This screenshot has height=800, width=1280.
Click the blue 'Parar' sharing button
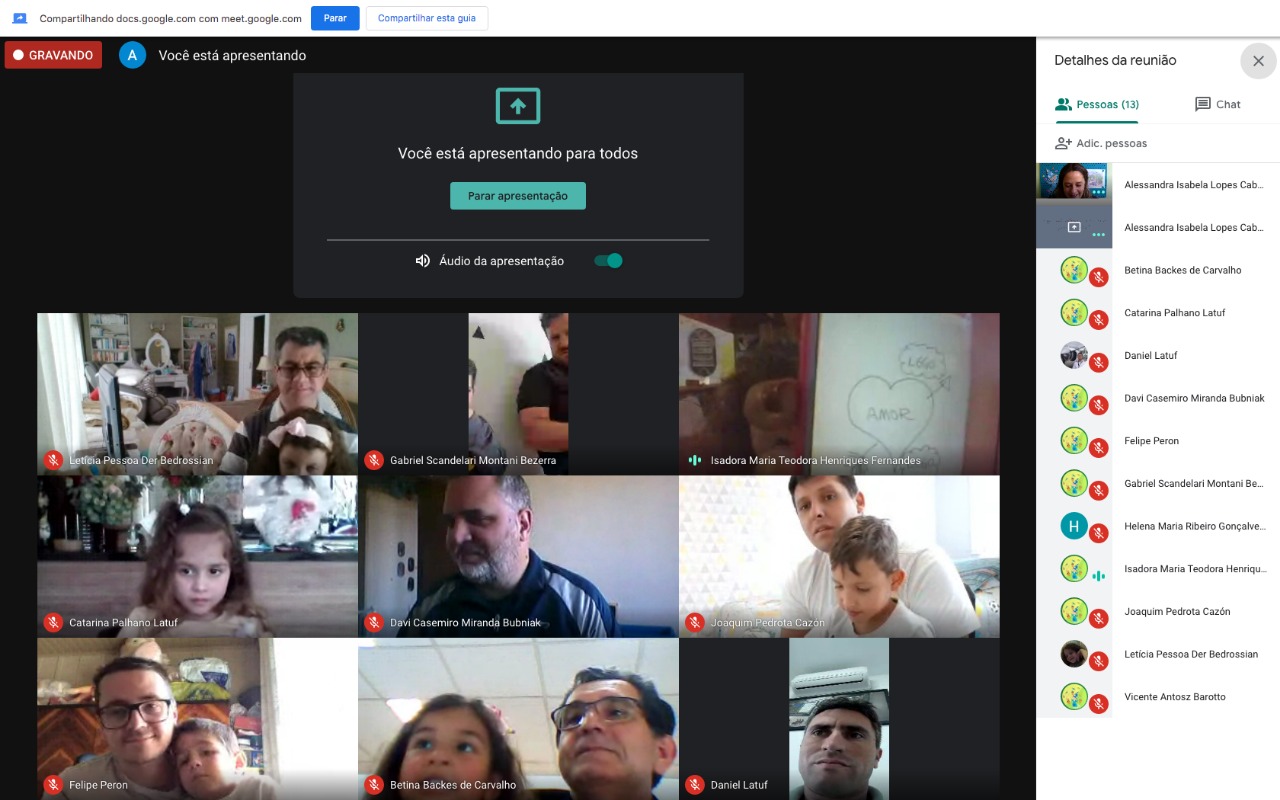[x=335, y=18]
